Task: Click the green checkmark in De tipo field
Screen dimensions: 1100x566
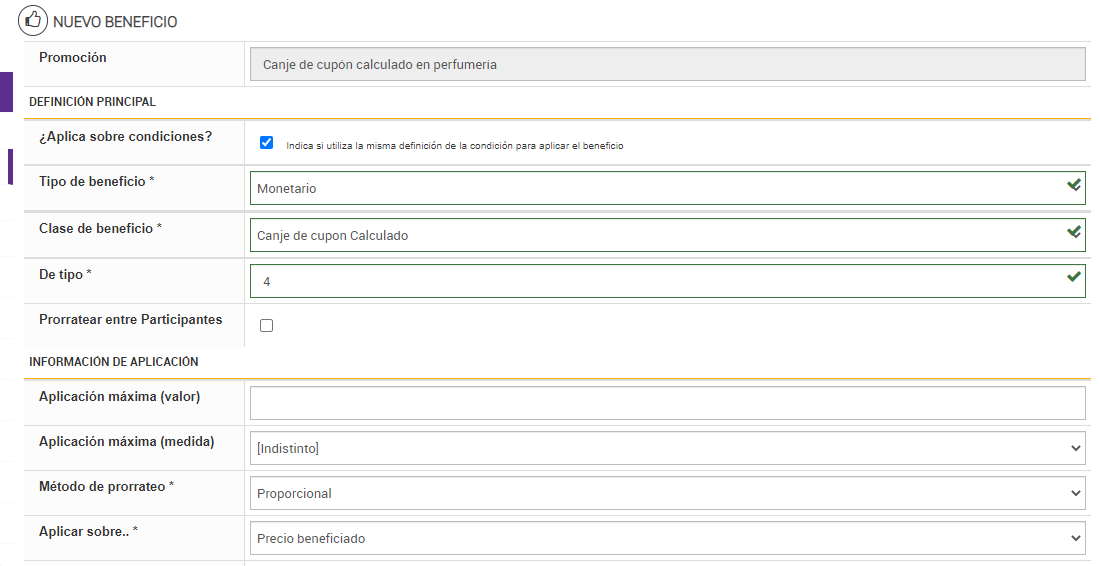Action: 1073,277
